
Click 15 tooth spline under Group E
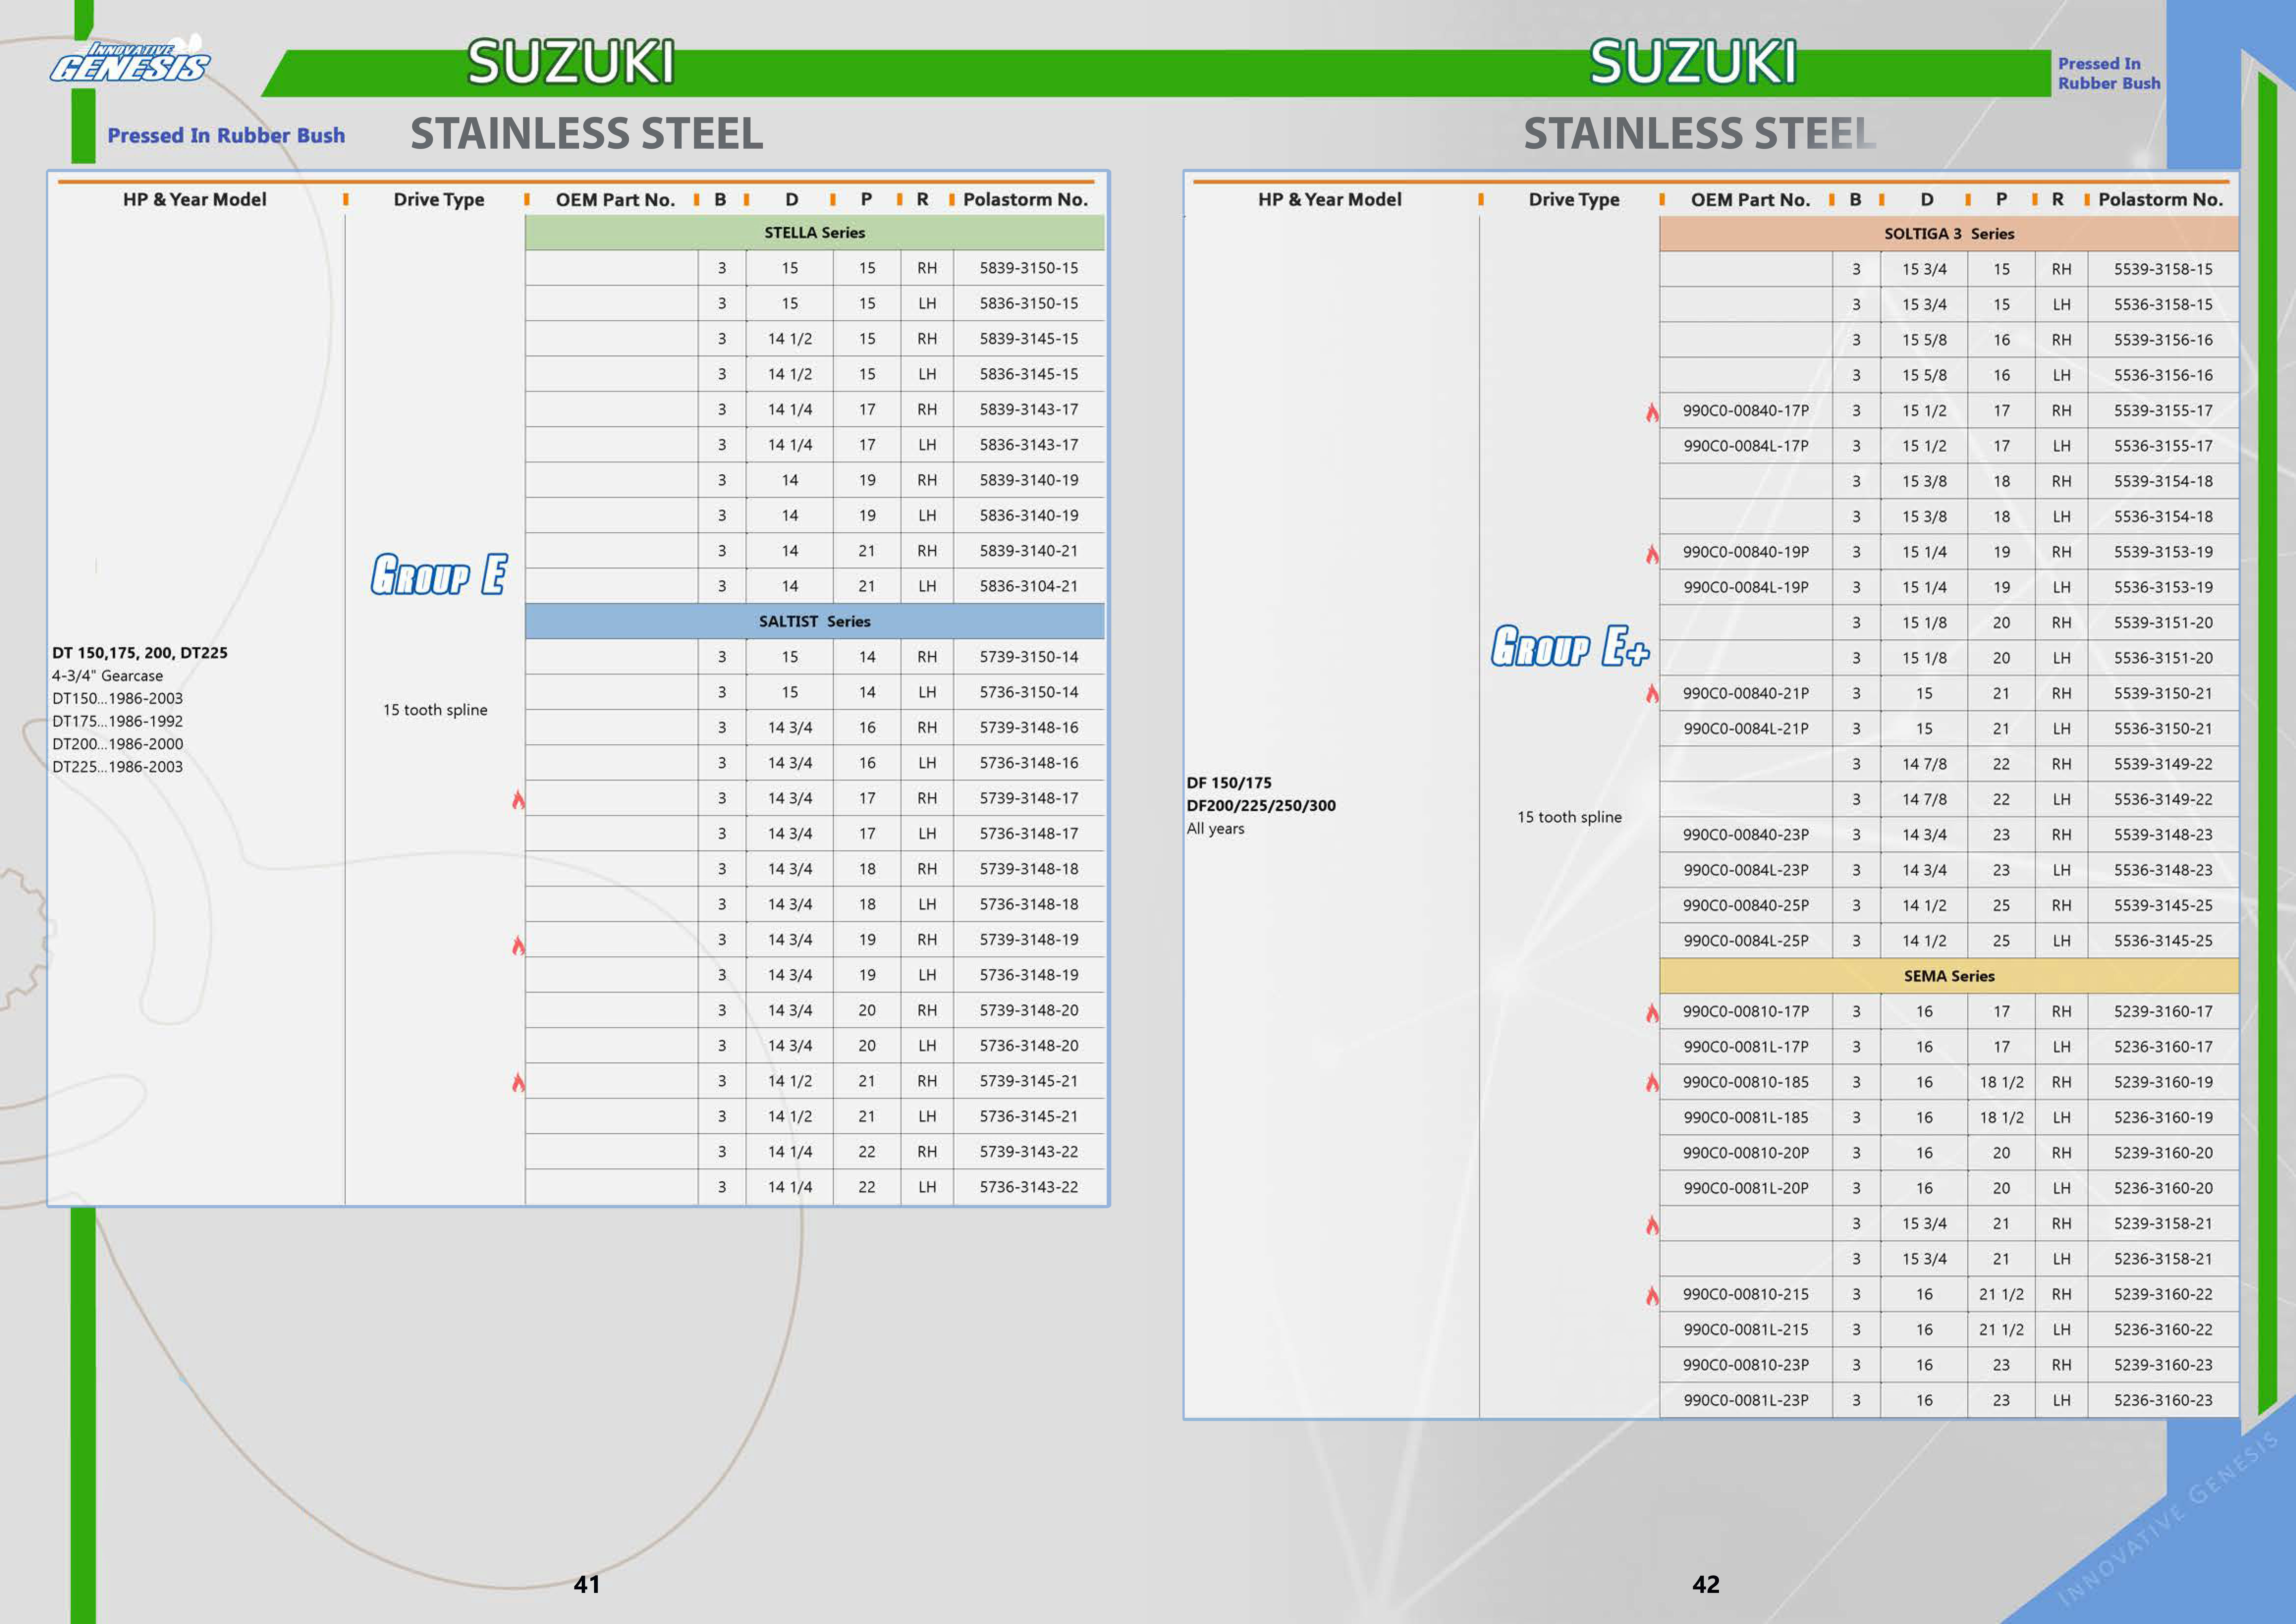435,710
